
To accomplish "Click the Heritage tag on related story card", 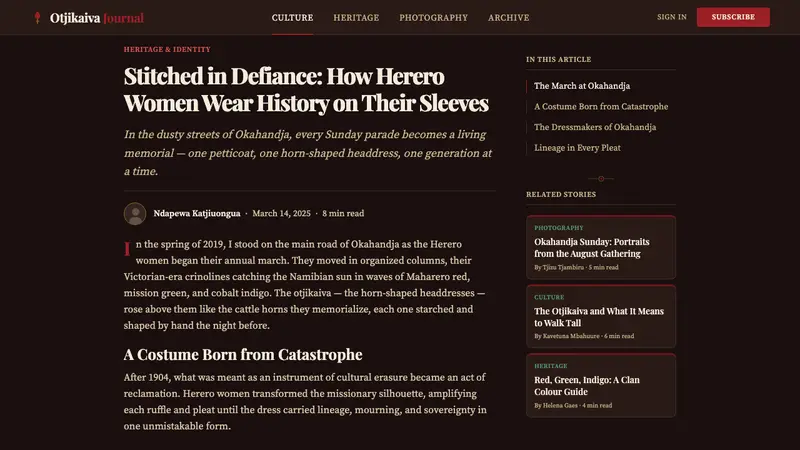I will click(551, 366).
